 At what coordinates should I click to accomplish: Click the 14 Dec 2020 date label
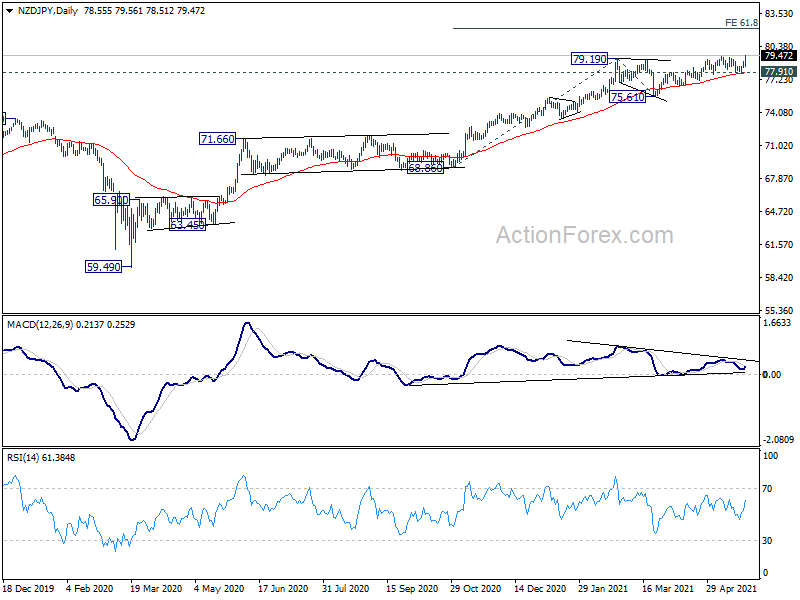[540, 588]
